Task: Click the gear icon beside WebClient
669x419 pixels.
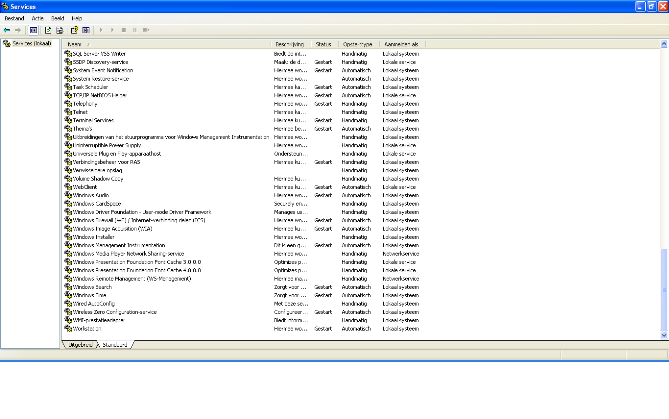Action: 68,187
